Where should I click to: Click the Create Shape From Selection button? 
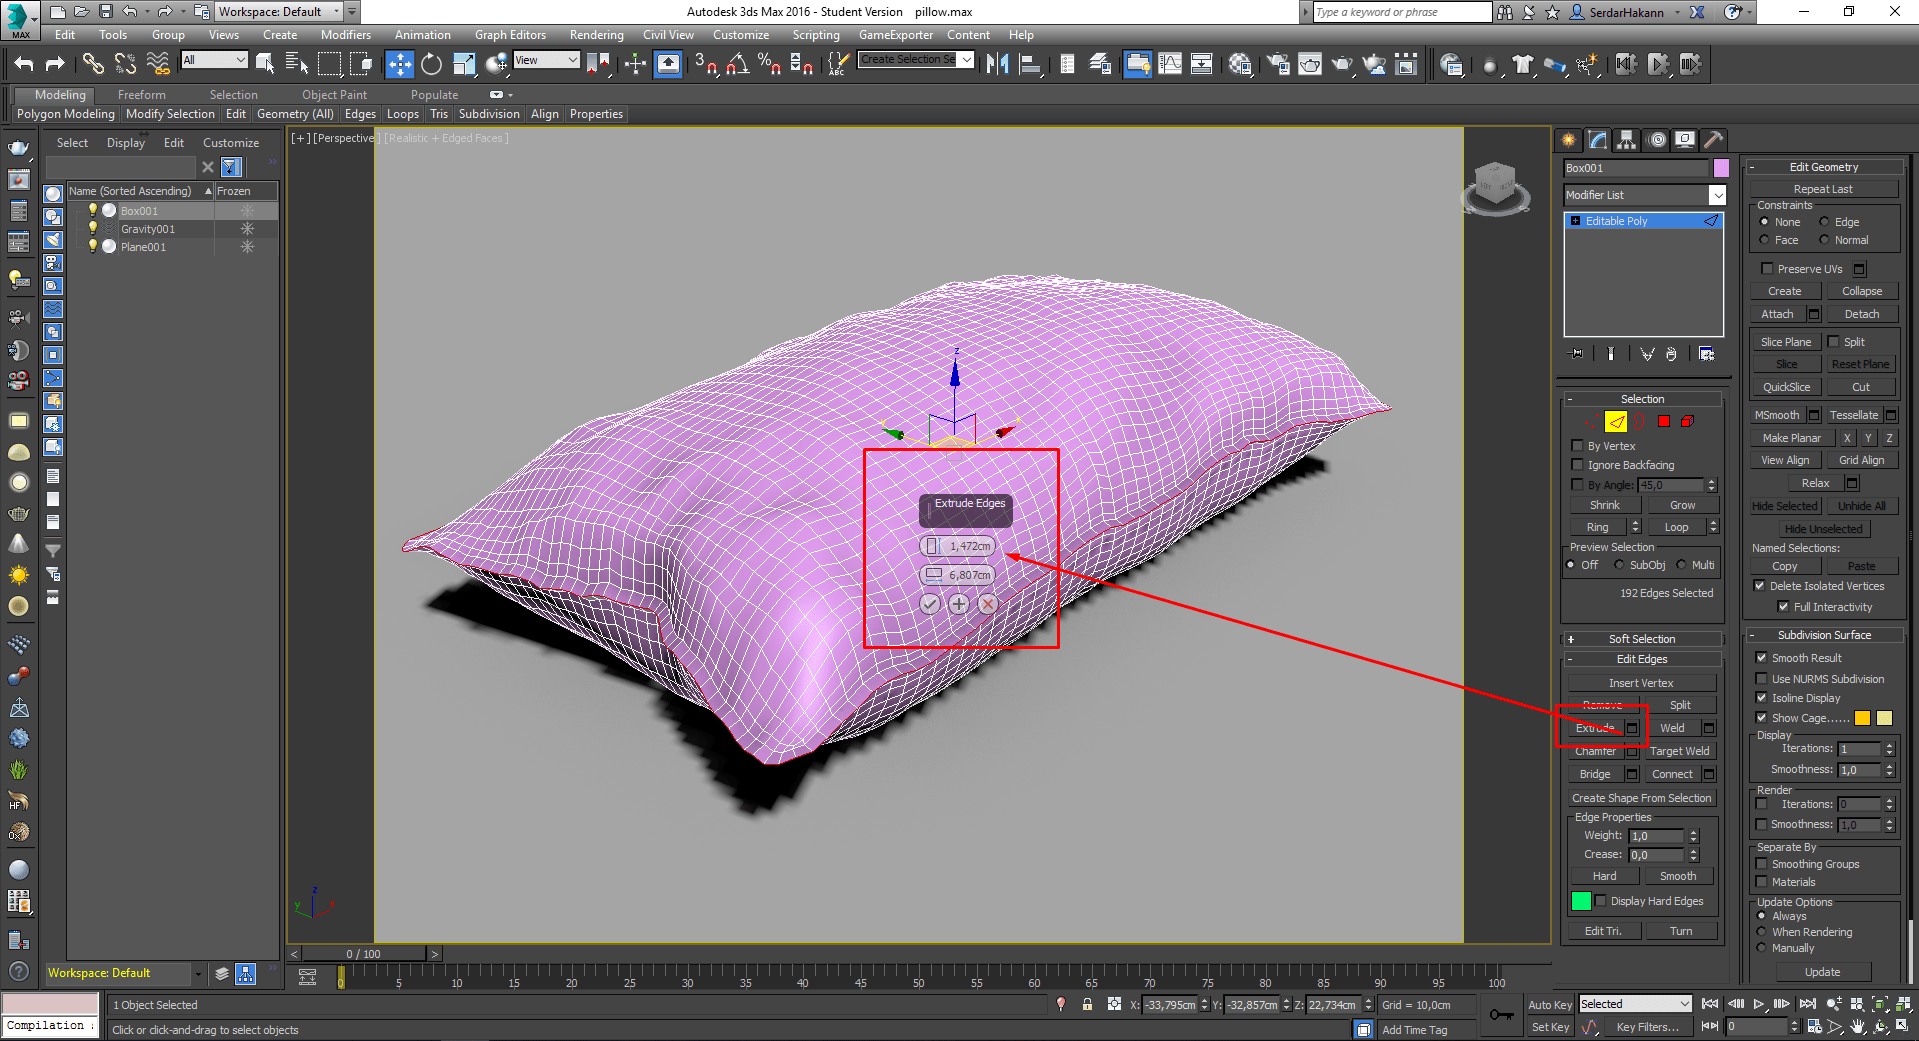pyautogui.click(x=1641, y=798)
